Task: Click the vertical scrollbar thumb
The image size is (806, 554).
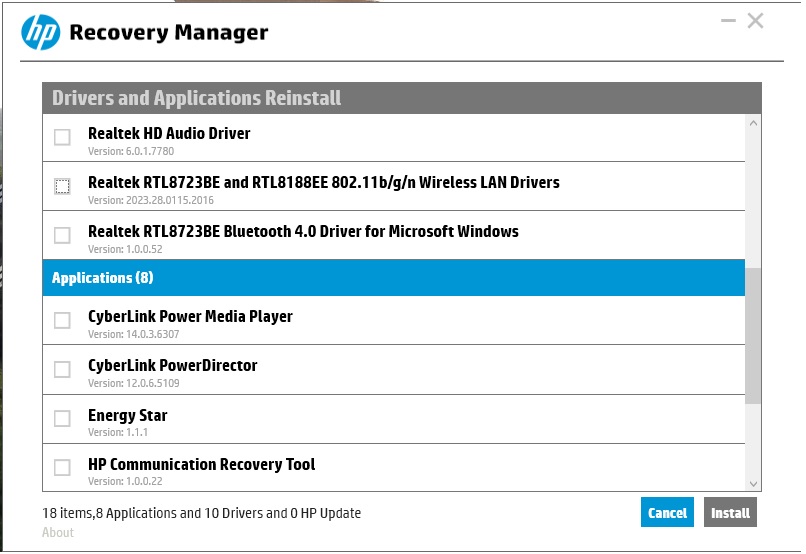Action: [753, 335]
